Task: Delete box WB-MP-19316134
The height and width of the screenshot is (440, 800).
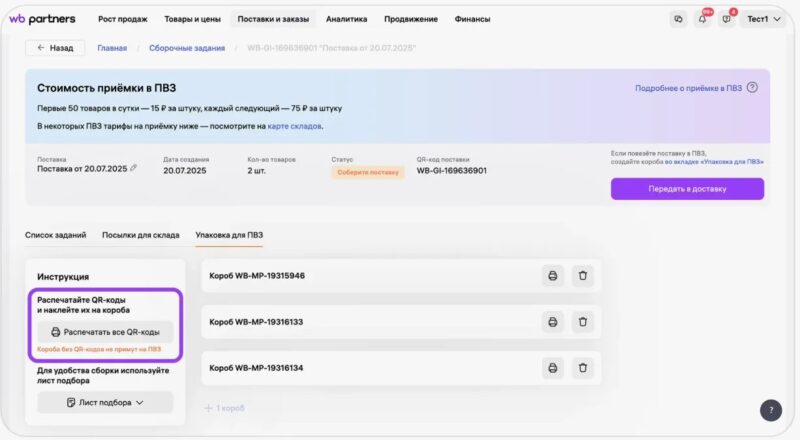Action: 583,368
